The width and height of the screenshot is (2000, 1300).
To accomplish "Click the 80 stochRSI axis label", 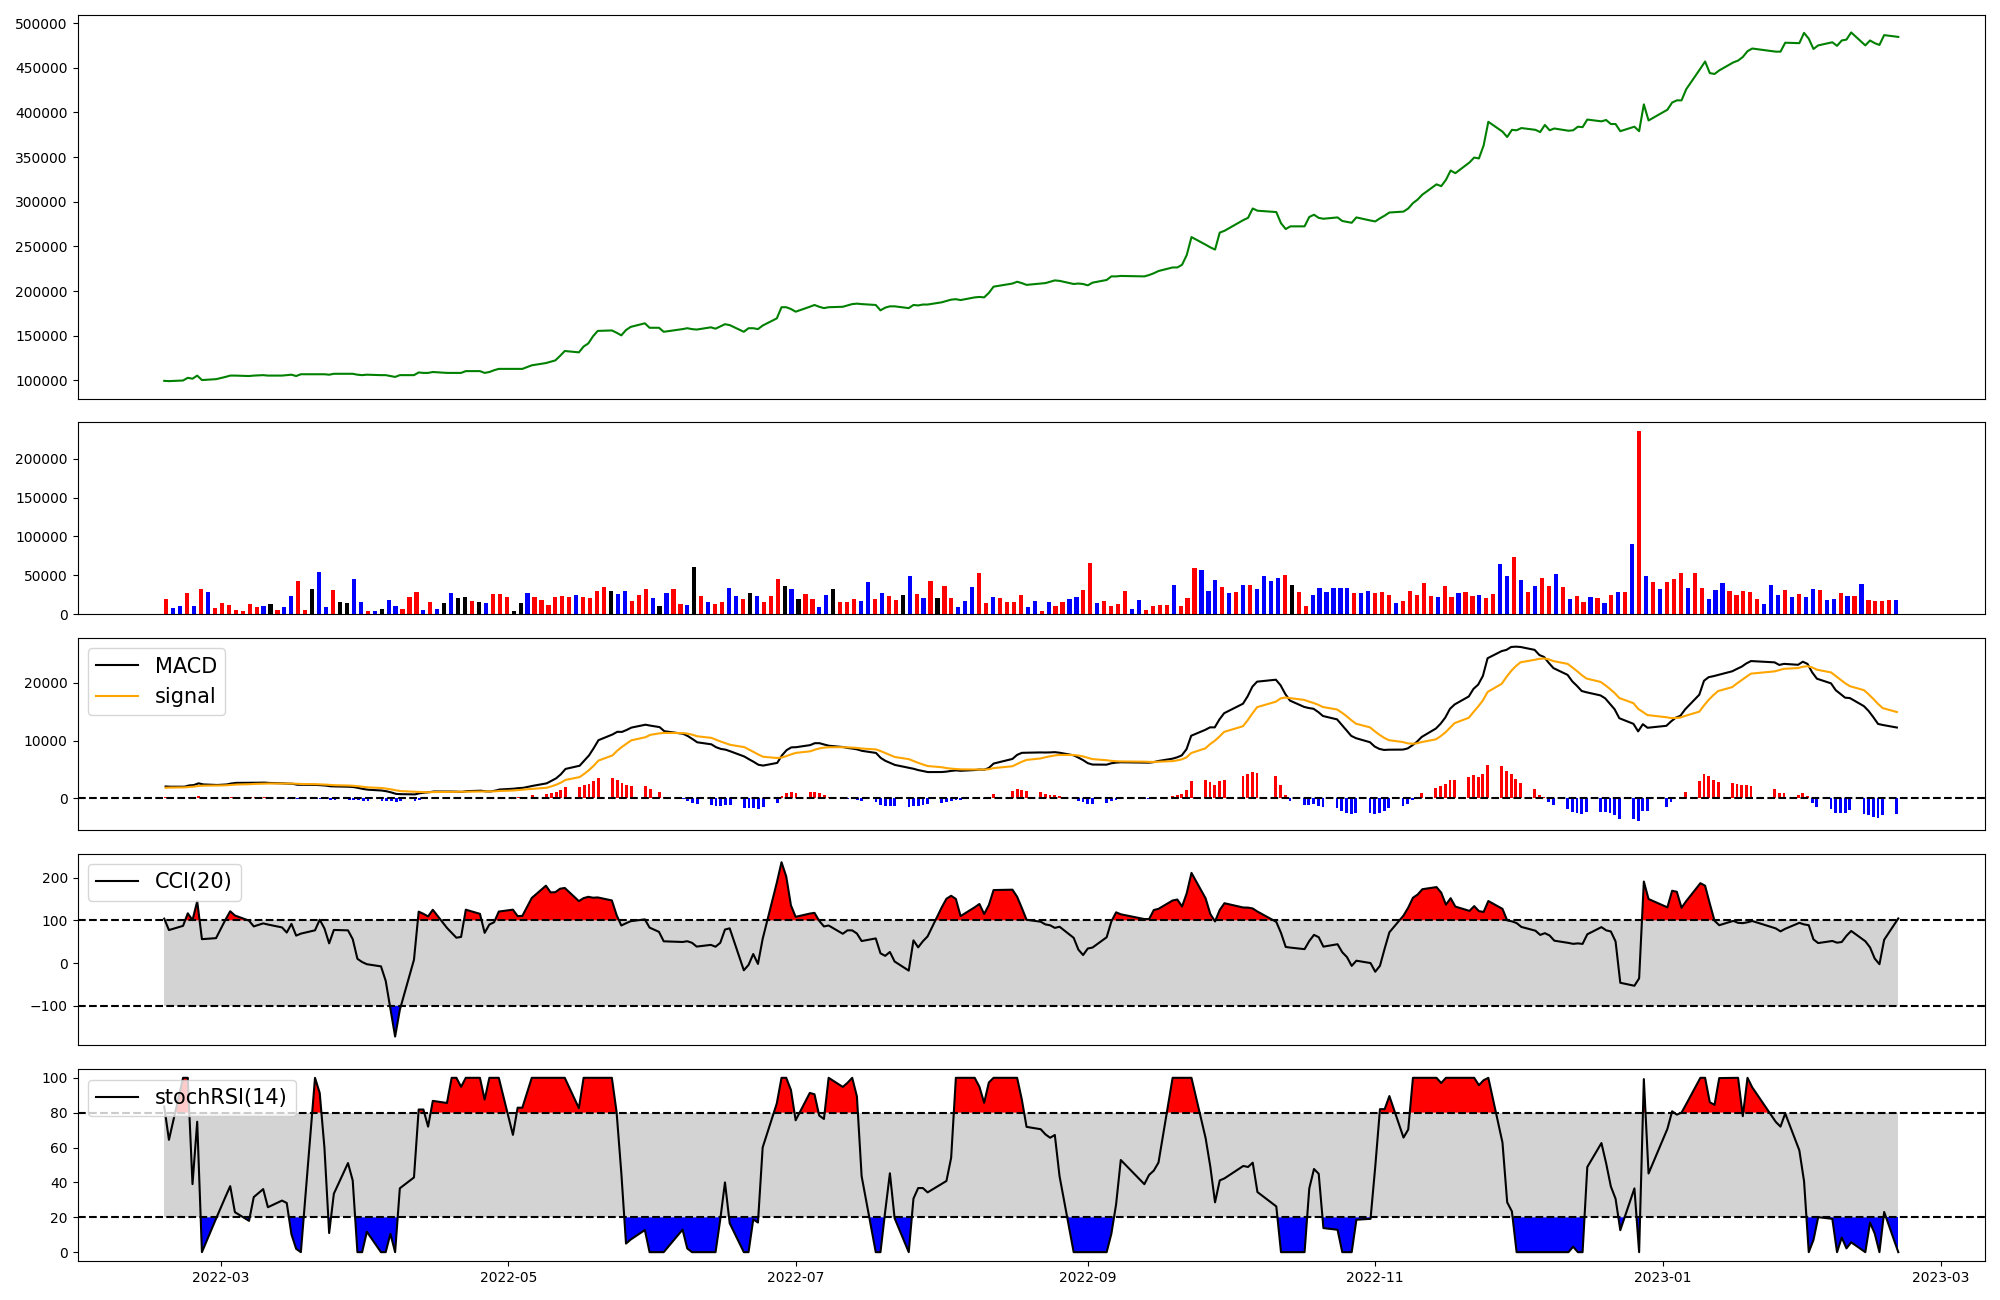I will [x=59, y=1113].
